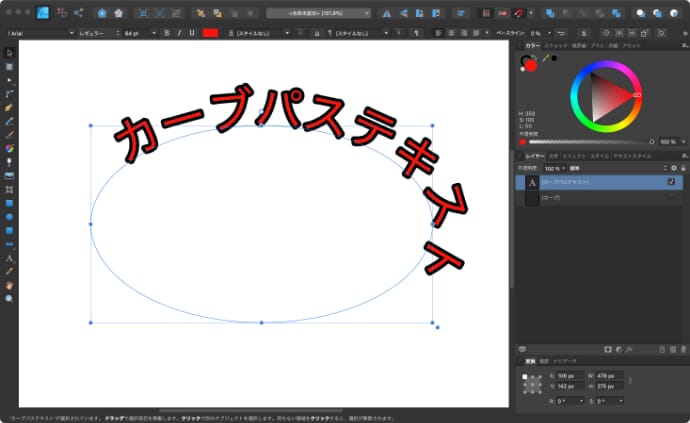The height and width of the screenshot is (423, 690).
Task: Open the エフェクト tab in the layers panel
Action: [x=575, y=156]
